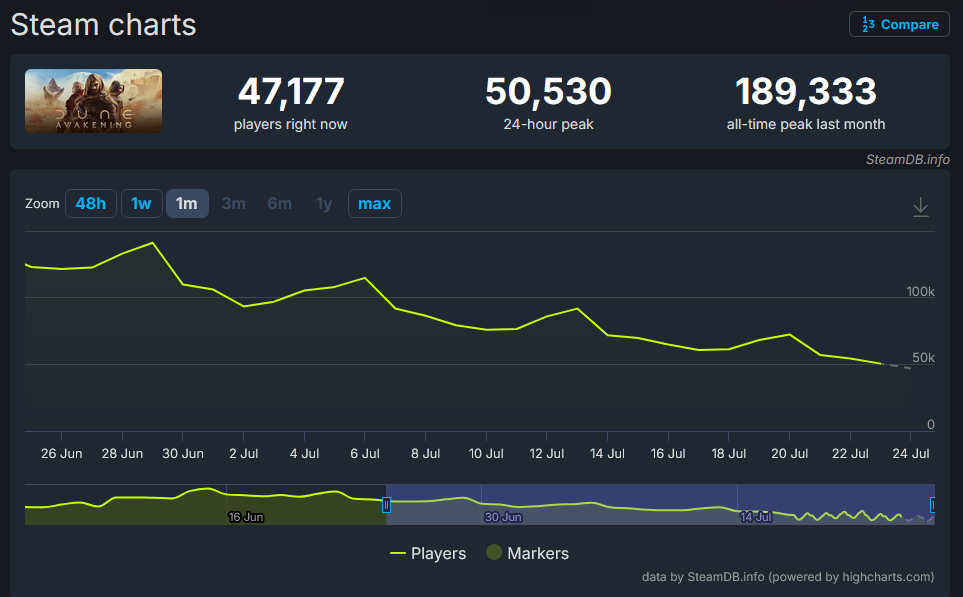The image size is (963, 597).
Task: Click the selected range in the navigator
Action: (660, 504)
